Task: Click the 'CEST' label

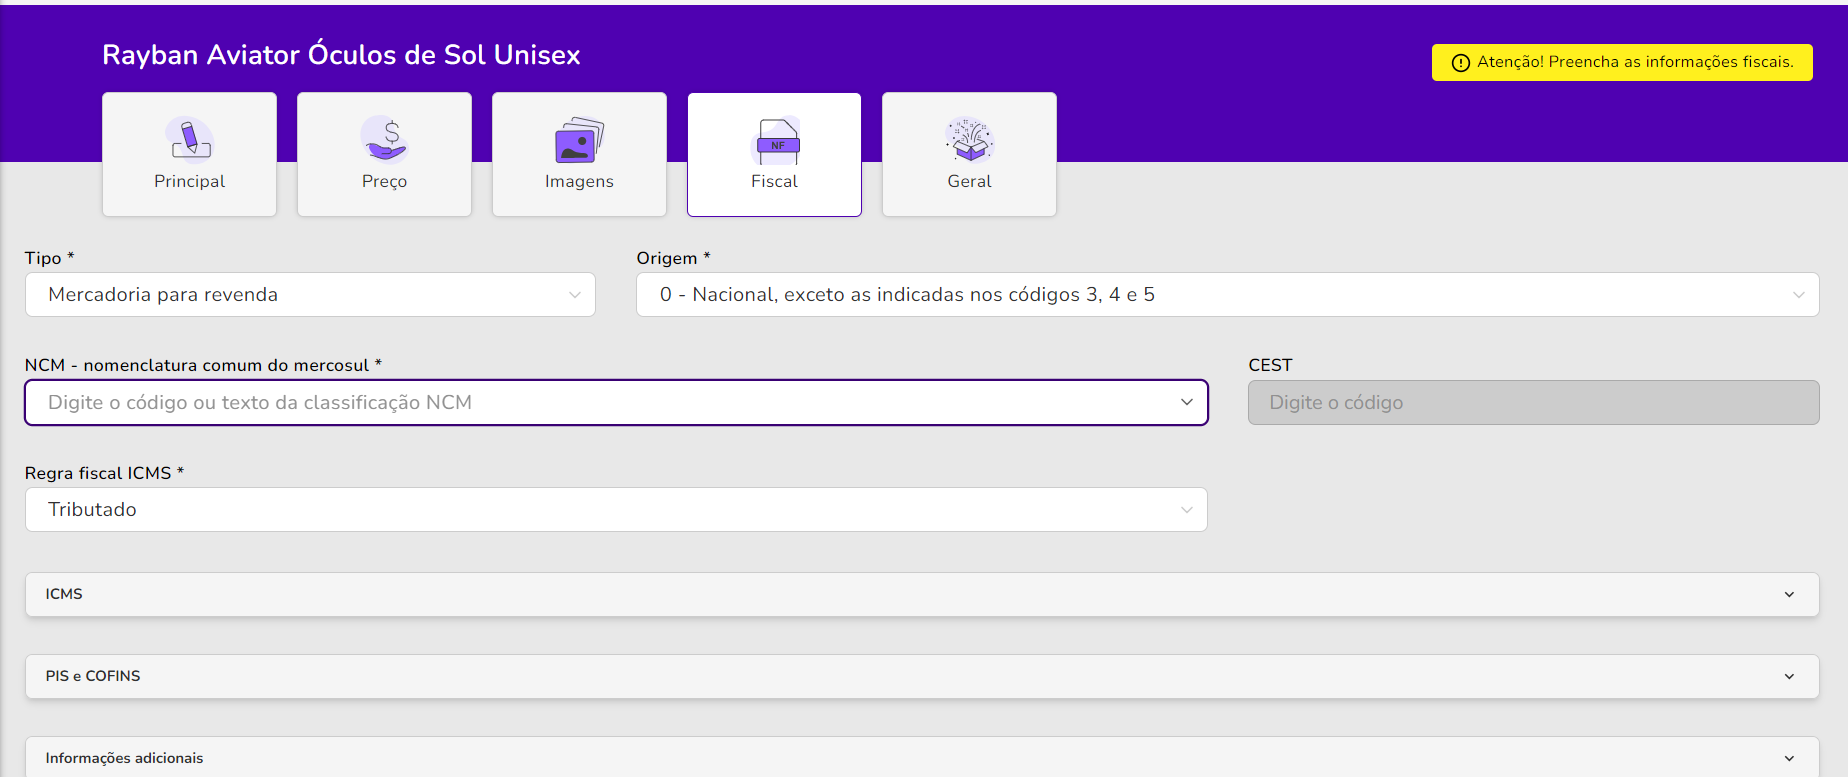Action: 1270,365
